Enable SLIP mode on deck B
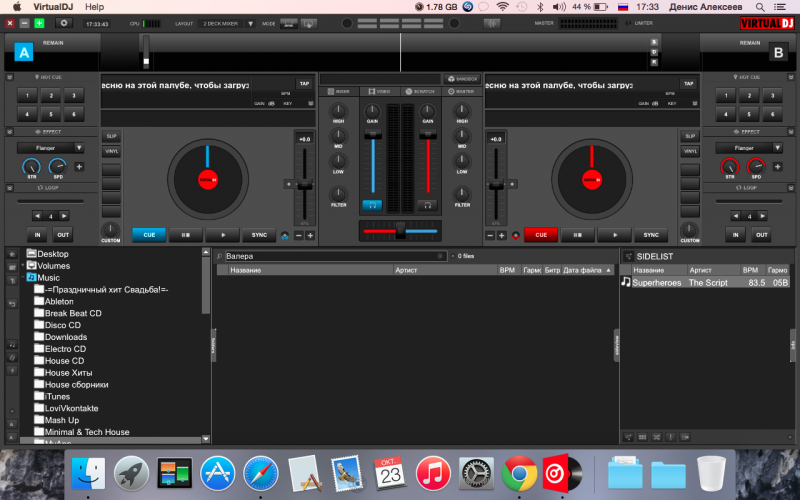 (x=690, y=136)
